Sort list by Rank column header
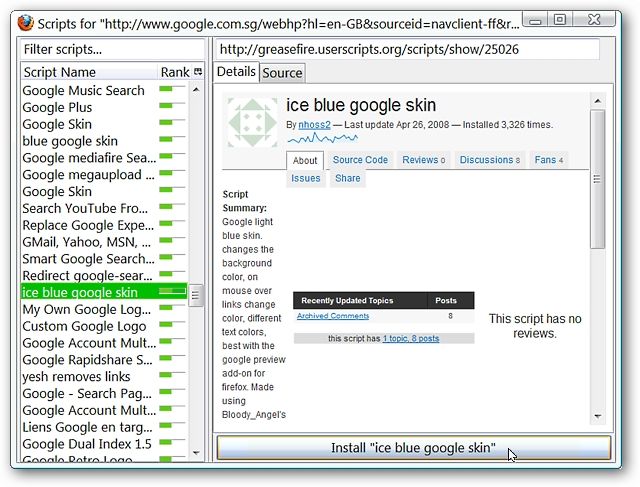Image resolution: width=640 pixels, height=487 pixels. tap(175, 72)
